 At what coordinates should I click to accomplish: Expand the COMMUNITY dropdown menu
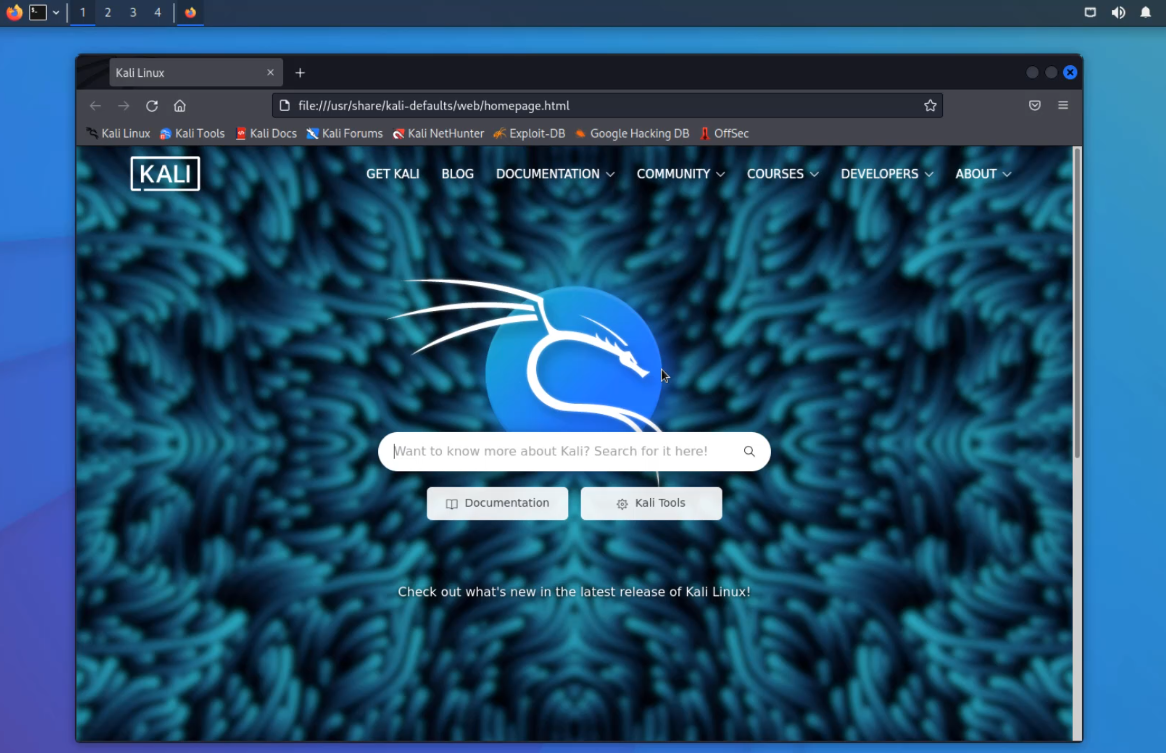point(680,174)
